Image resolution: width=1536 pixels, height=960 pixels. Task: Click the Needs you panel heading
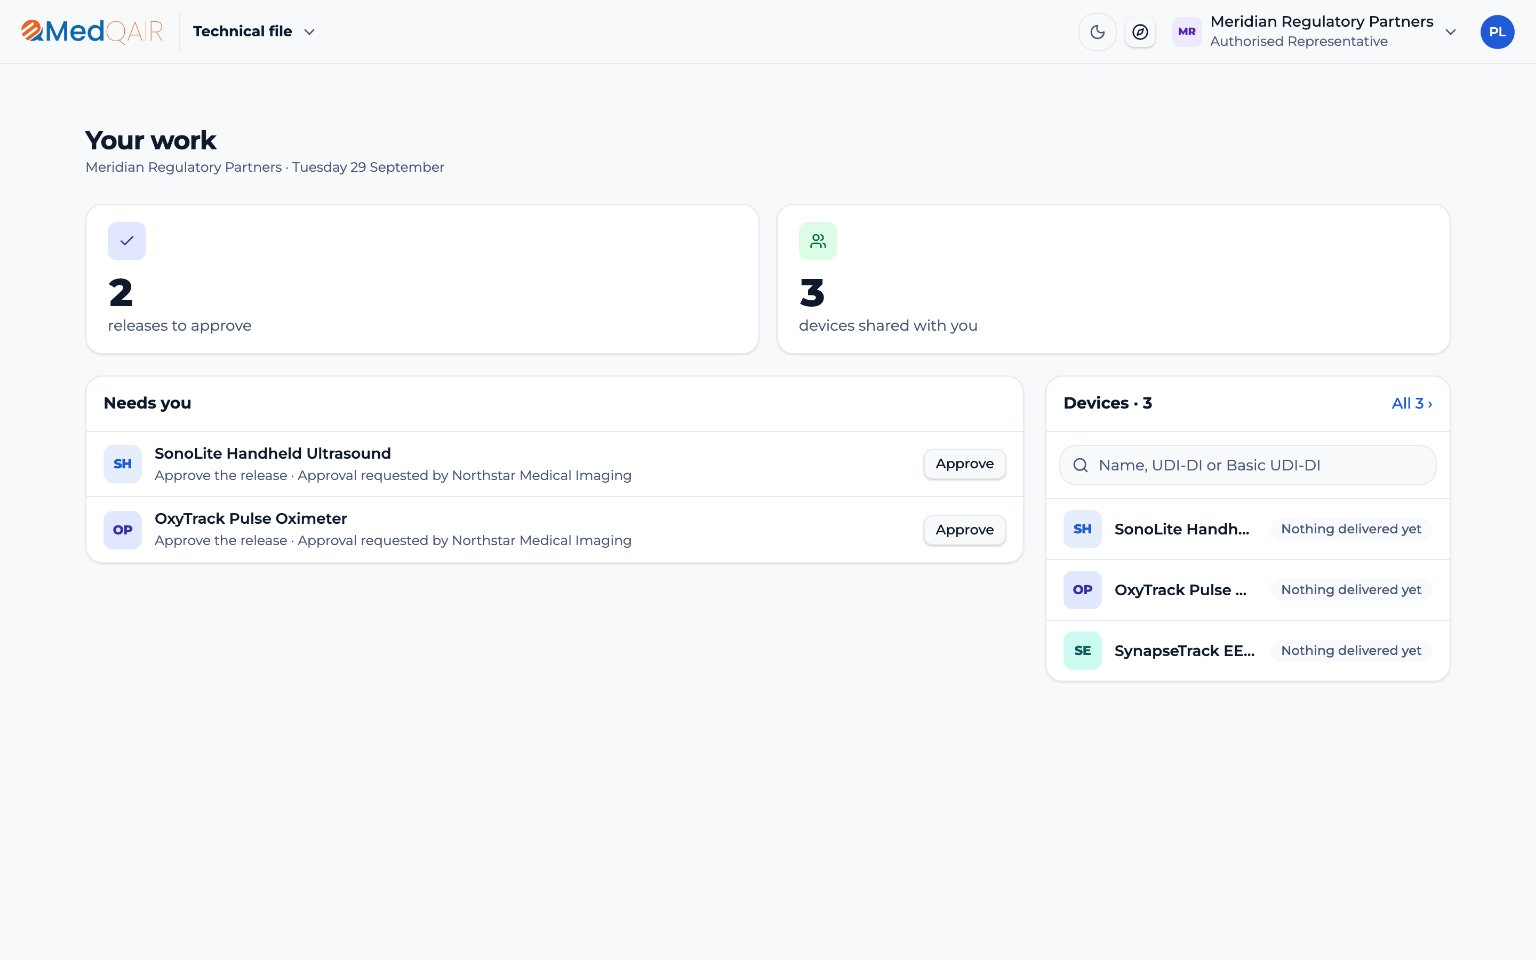pyautogui.click(x=147, y=403)
